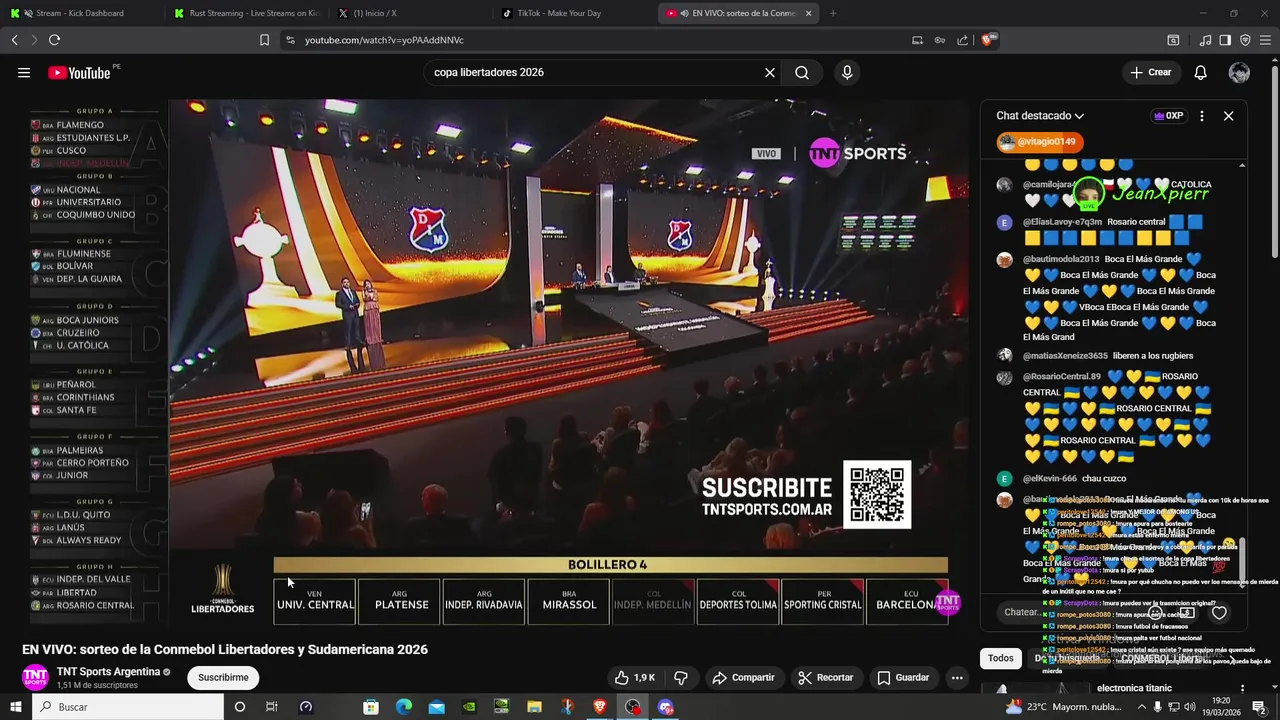Toggle the browser sidebar panel
The image size is (1280, 720).
pos(1225,40)
